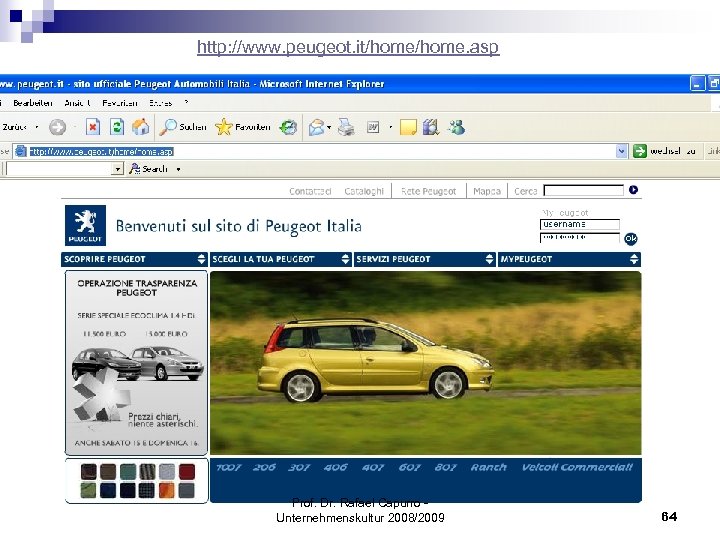Click the slide title peugeot.it URL link
Image resolution: width=720 pixels, height=540 pixels.
click(348, 47)
